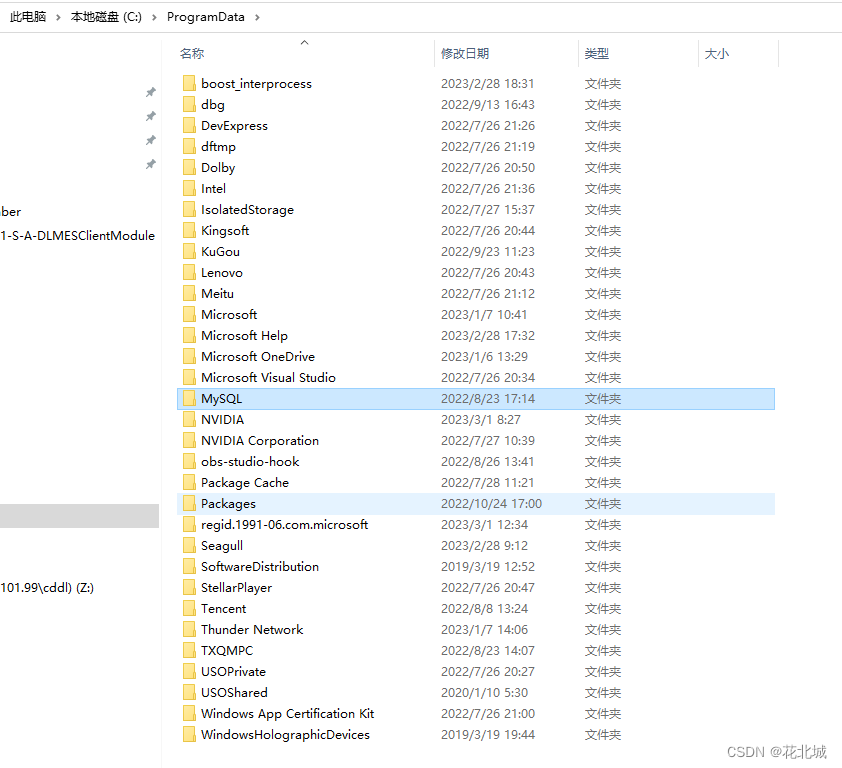Viewport: 842px width, 768px height.
Task: Click the date 2022/10/24 17:00 of Packages
Action: point(491,503)
